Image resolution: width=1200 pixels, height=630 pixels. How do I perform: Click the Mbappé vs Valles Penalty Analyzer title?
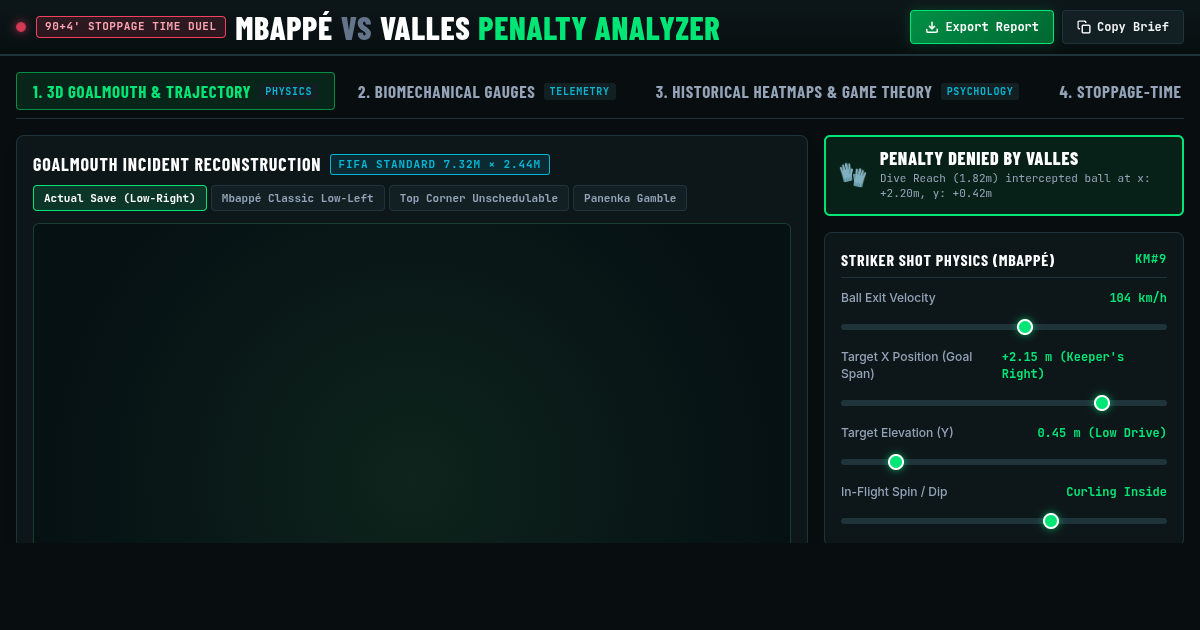pos(477,28)
